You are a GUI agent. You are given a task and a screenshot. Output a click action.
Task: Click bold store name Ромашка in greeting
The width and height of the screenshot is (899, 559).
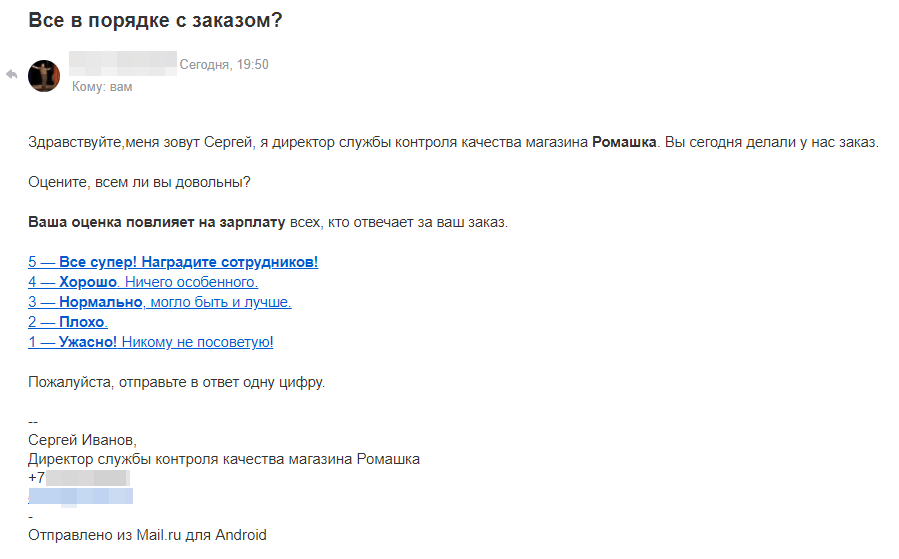click(x=625, y=142)
